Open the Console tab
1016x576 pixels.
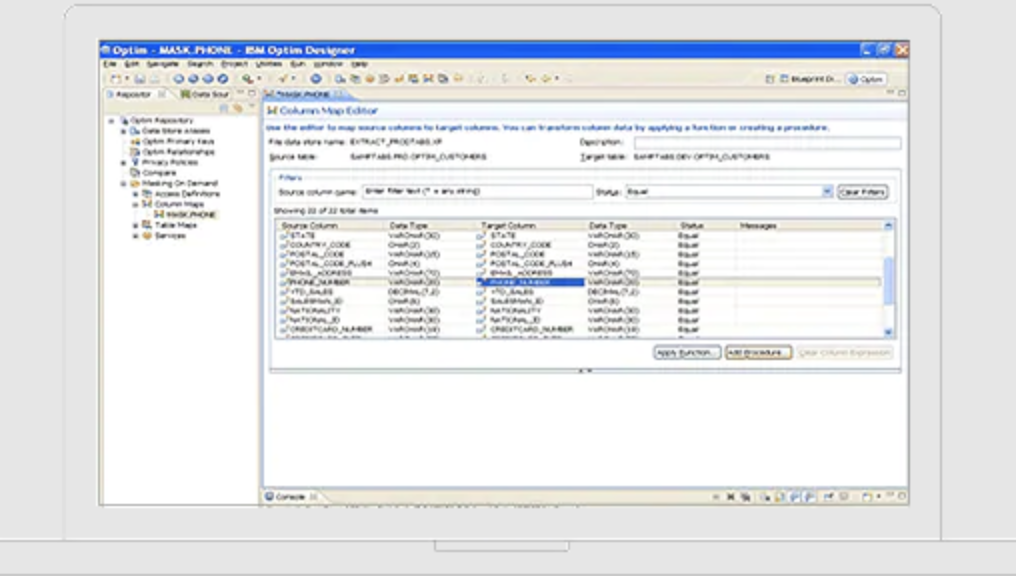[290, 496]
